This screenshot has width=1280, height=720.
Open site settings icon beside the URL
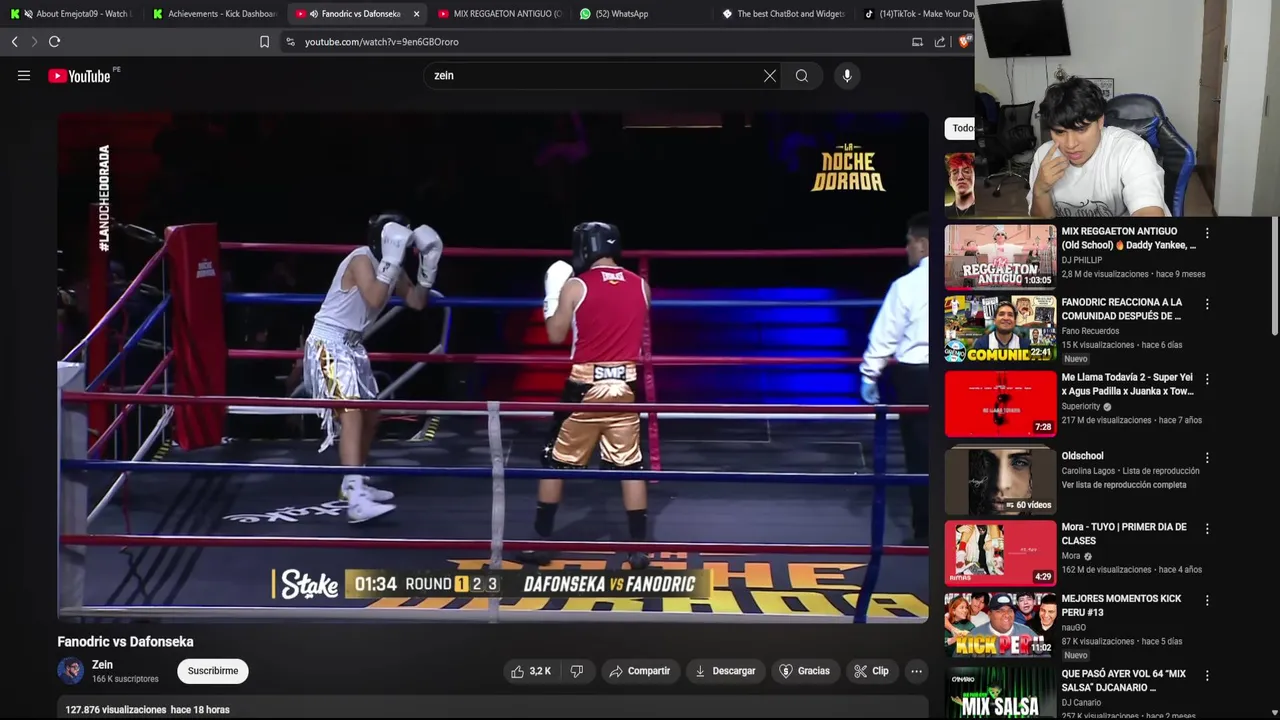click(x=291, y=42)
